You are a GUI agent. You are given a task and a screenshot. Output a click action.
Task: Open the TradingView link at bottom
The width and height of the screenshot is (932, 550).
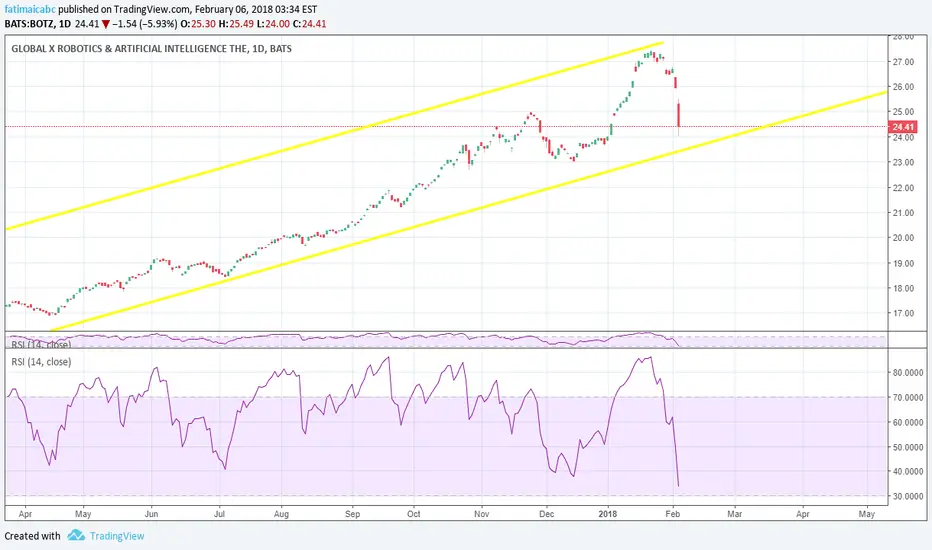117,536
